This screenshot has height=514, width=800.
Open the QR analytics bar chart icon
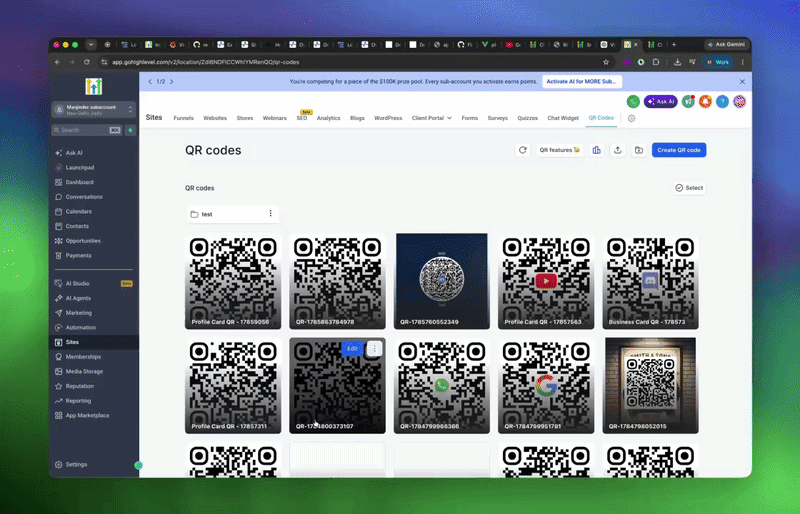[x=596, y=150]
